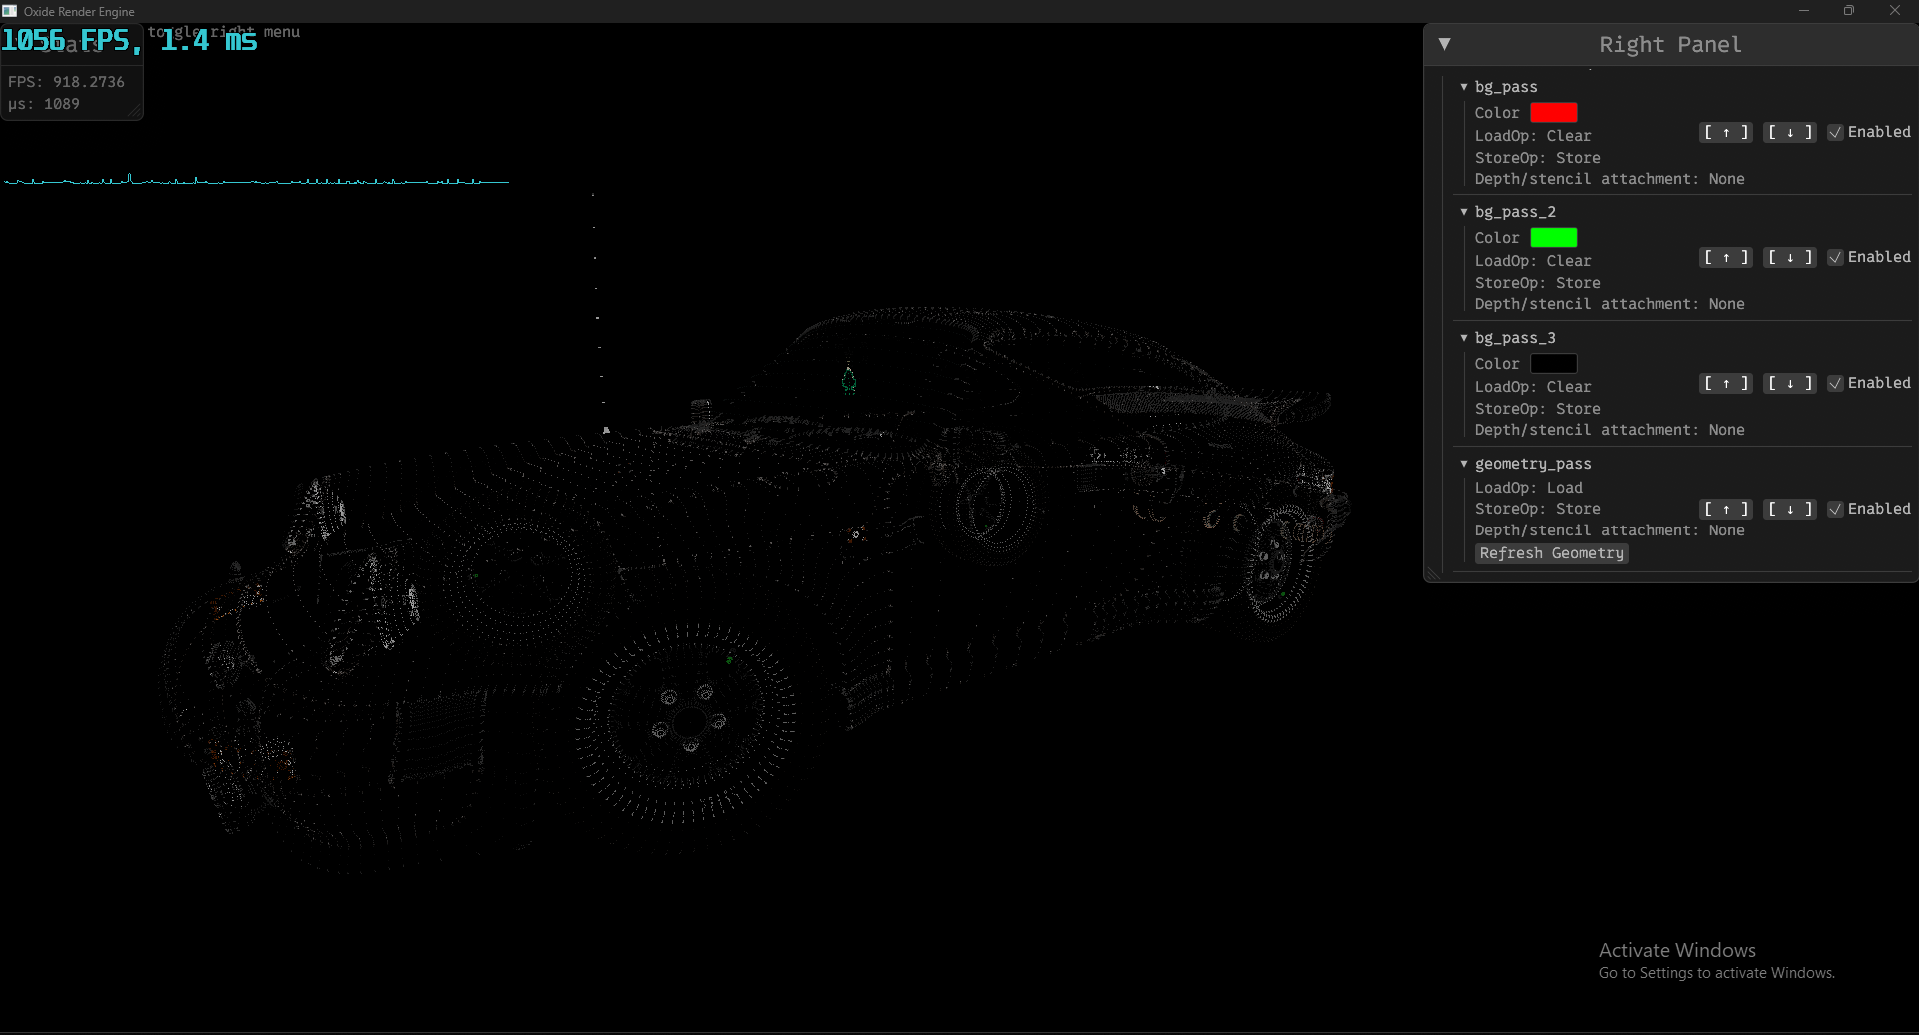Move geometry_pass down with arrow button
Viewport: 1919px width, 1035px height.
pos(1790,509)
